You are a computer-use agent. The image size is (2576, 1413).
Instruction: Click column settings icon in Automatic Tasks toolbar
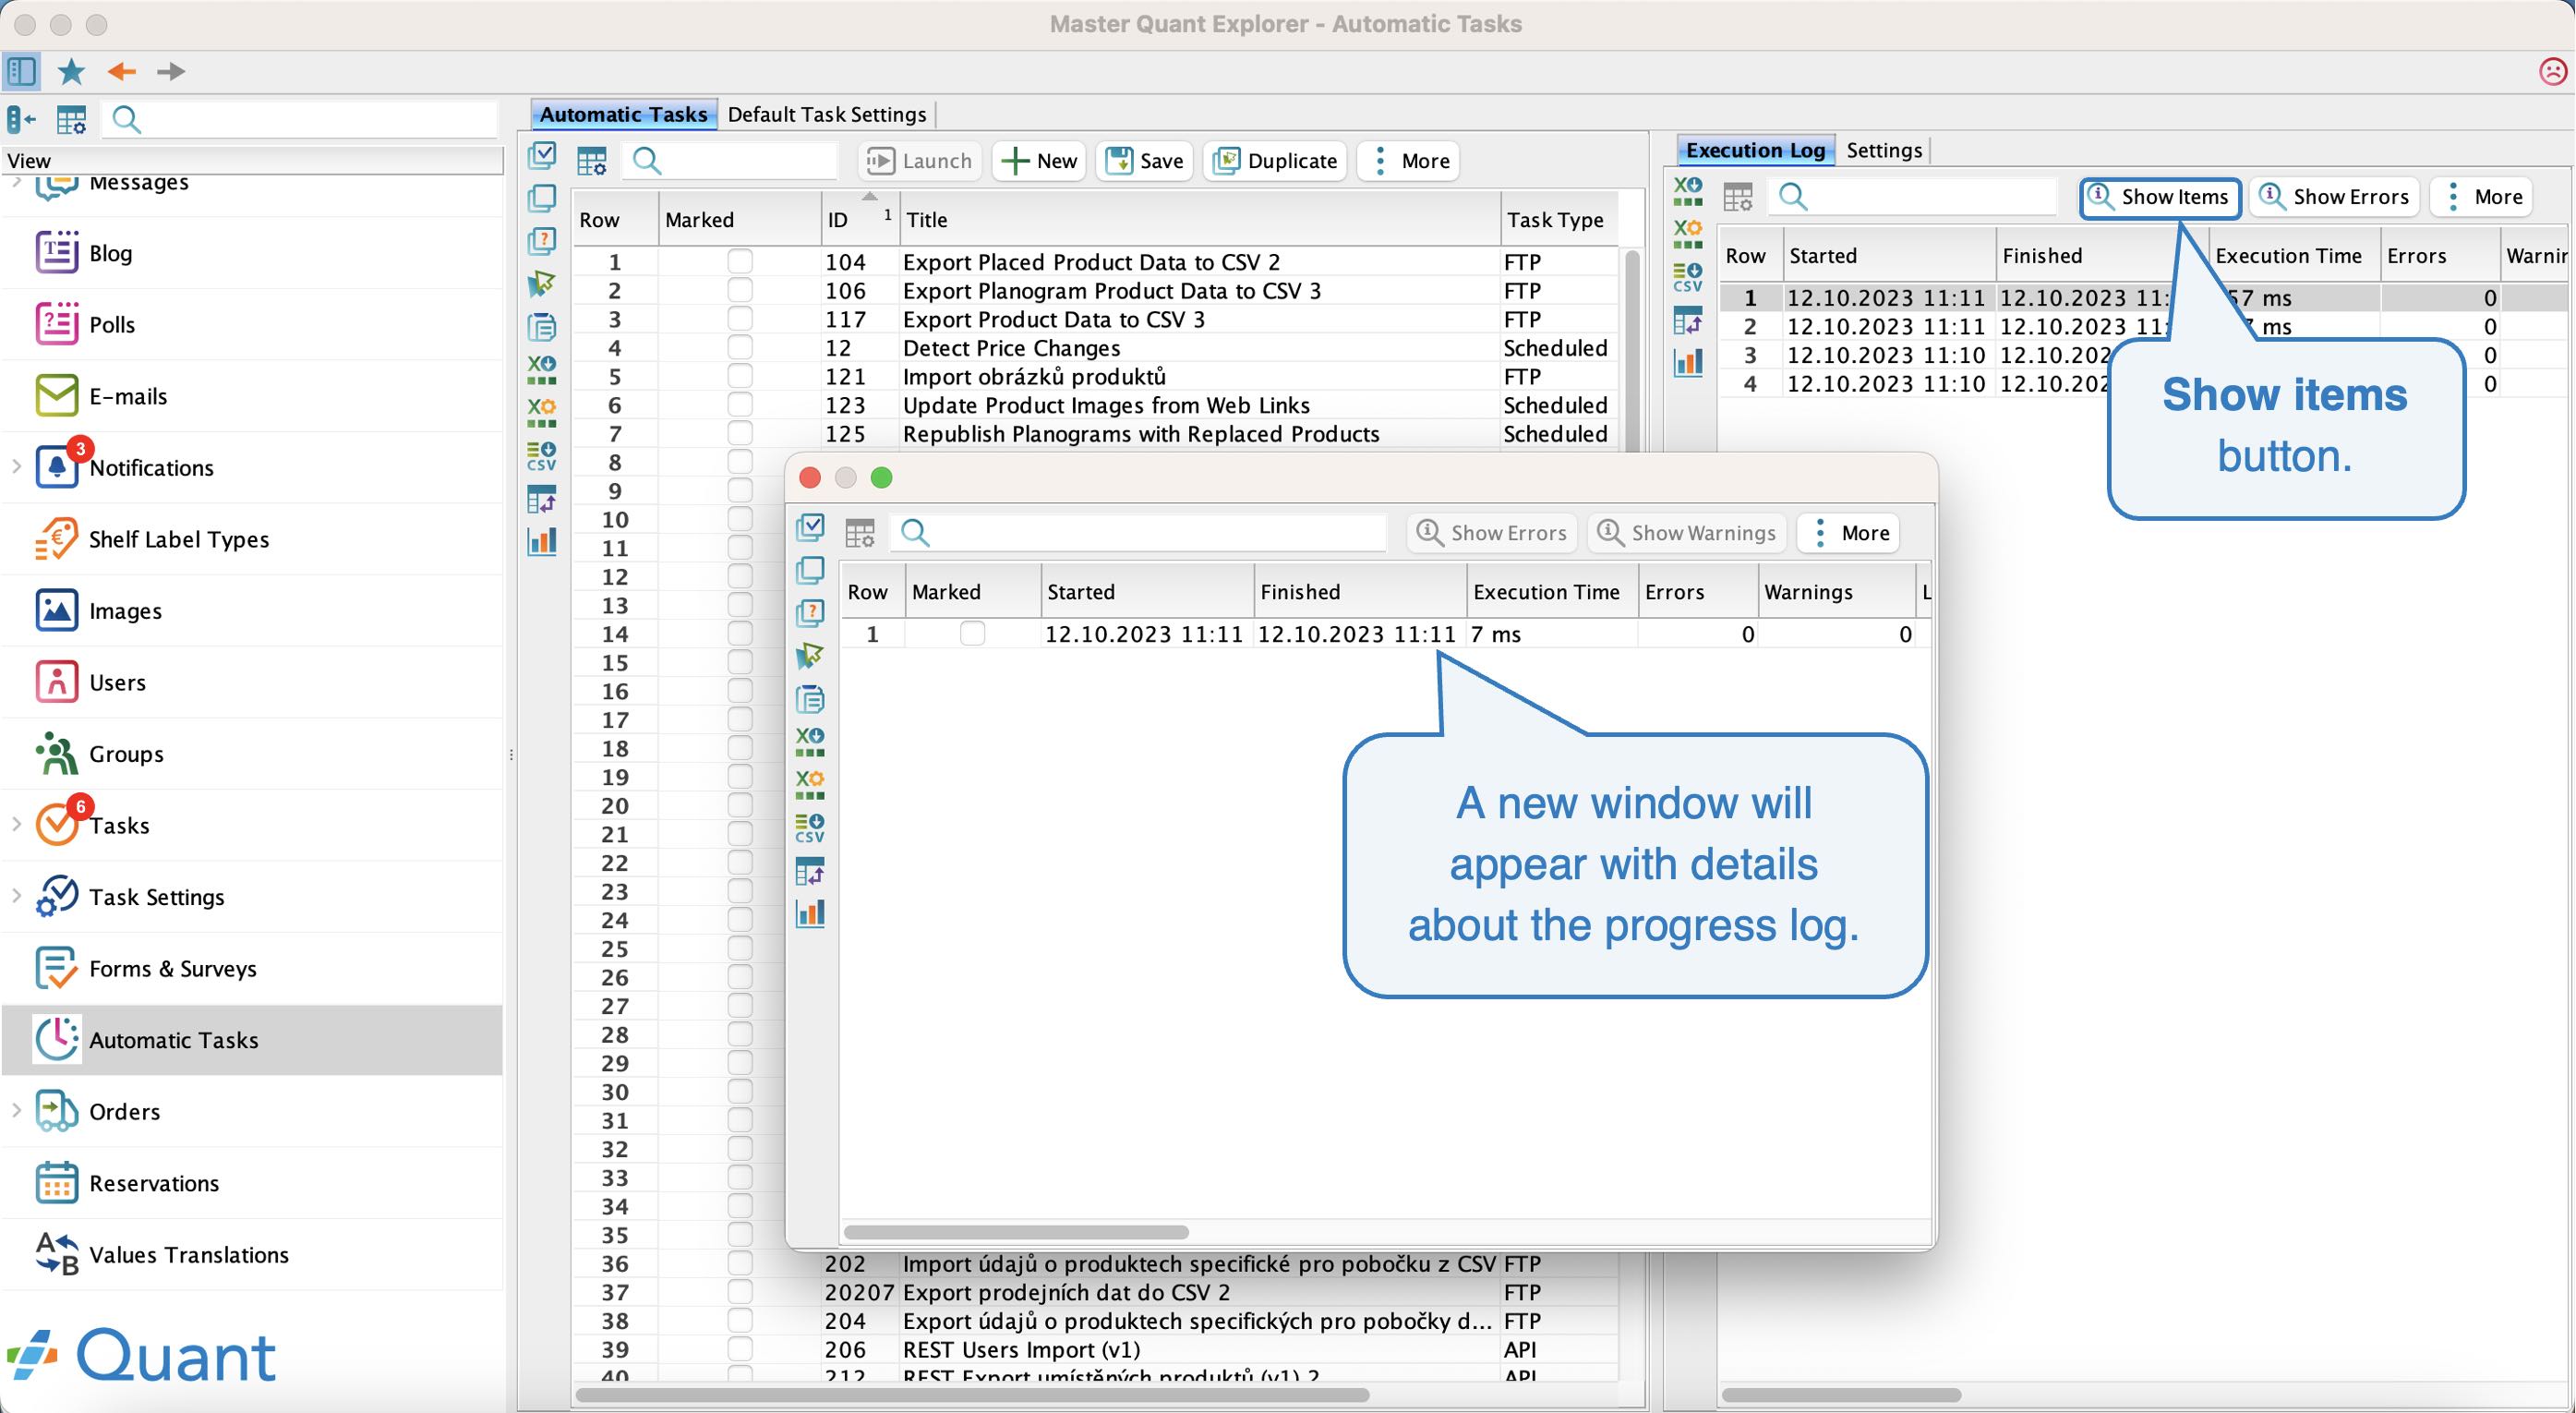coord(592,161)
